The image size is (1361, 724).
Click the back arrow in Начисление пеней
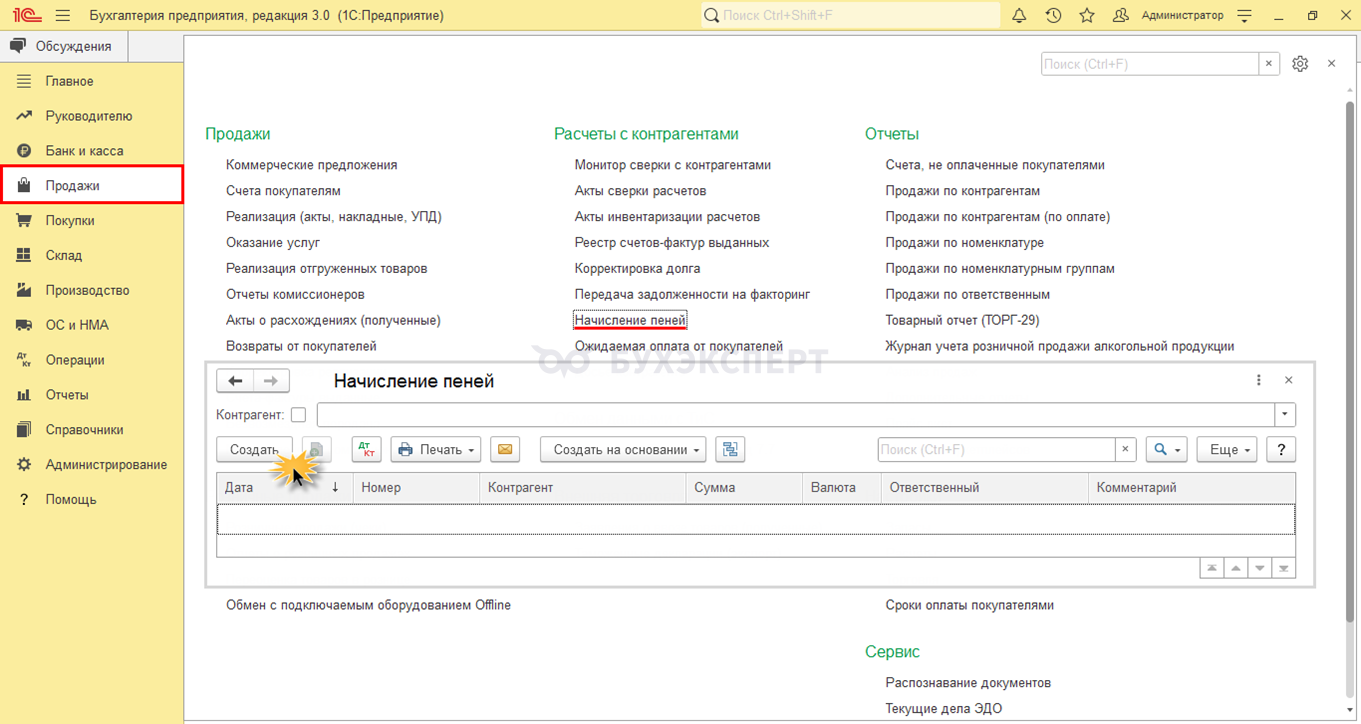point(236,381)
